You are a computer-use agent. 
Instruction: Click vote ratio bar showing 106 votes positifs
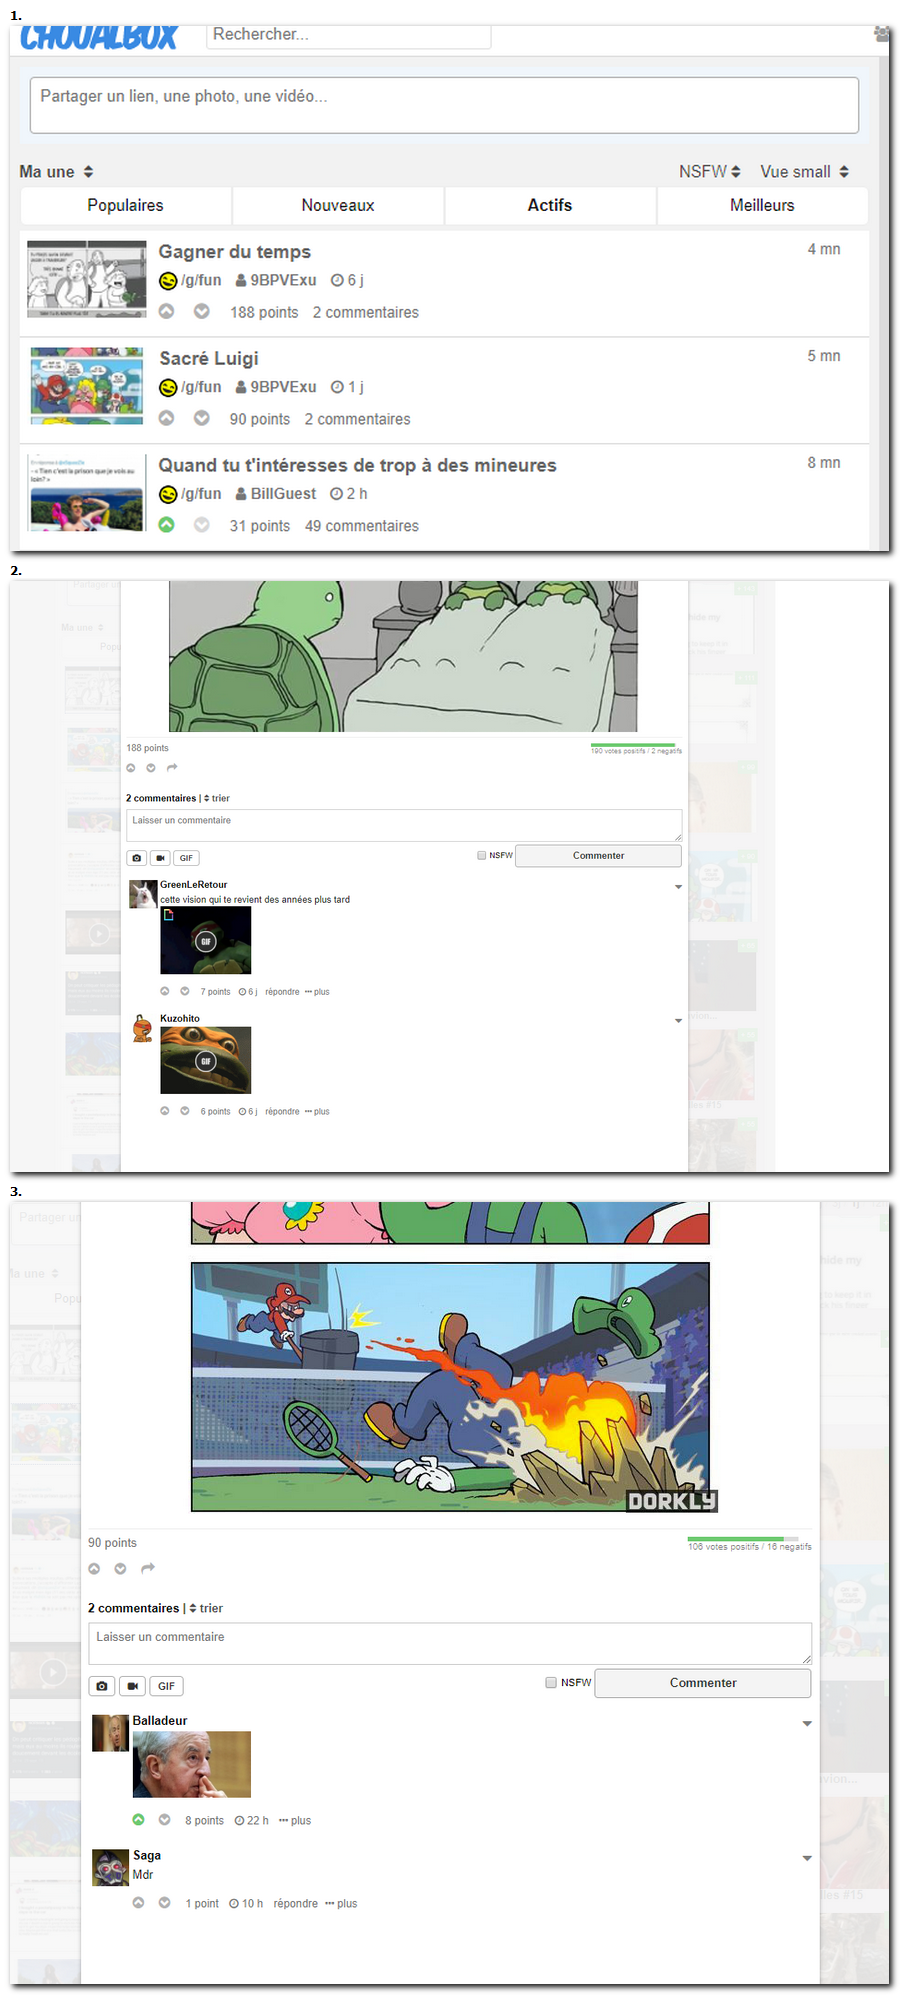(741, 1539)
